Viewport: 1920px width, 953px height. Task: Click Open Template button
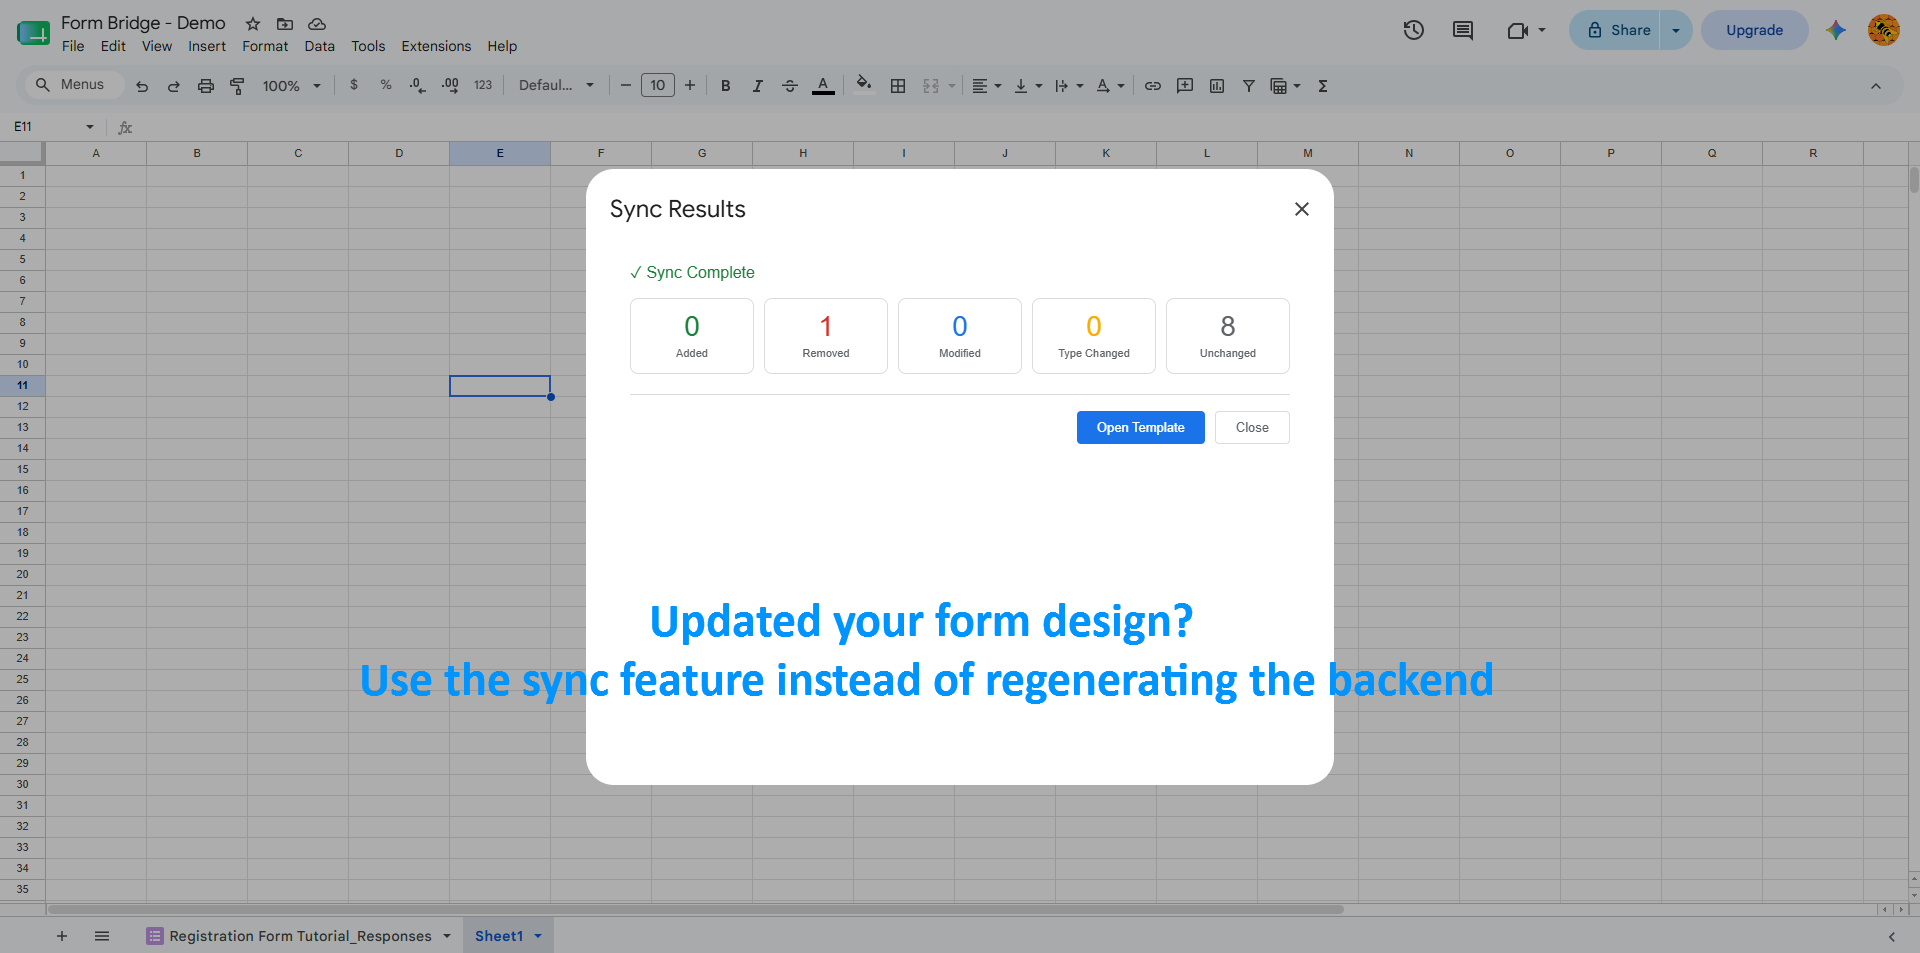click(1140, 427)
